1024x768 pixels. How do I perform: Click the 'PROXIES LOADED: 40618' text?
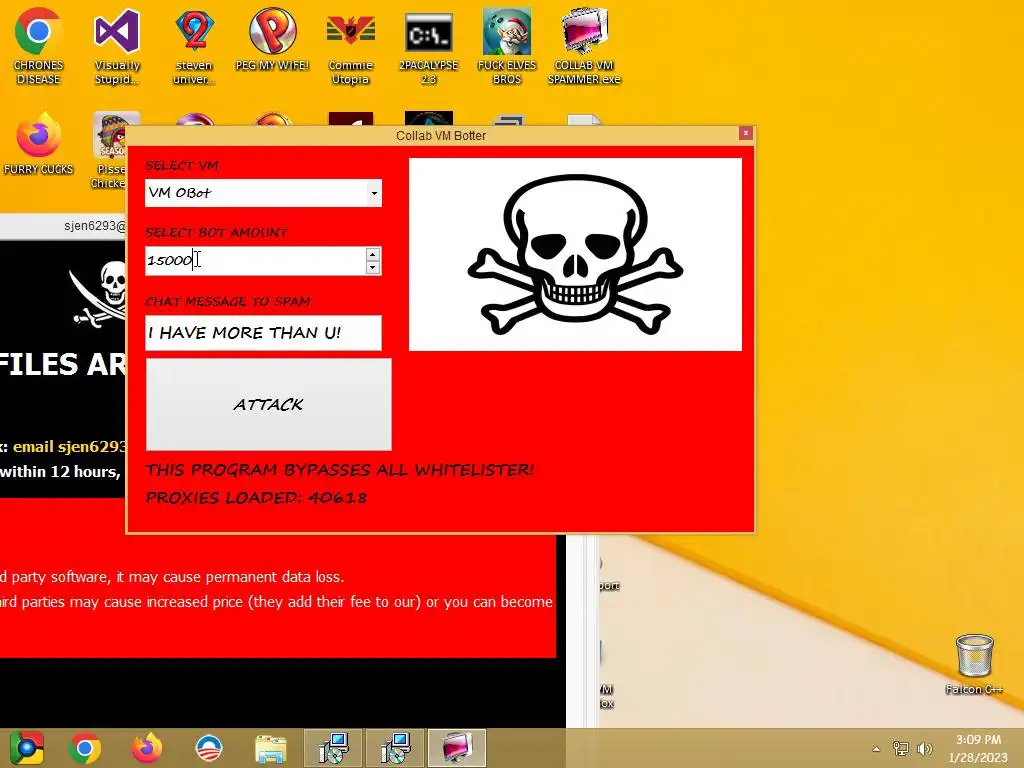click(x=256, y=498)
